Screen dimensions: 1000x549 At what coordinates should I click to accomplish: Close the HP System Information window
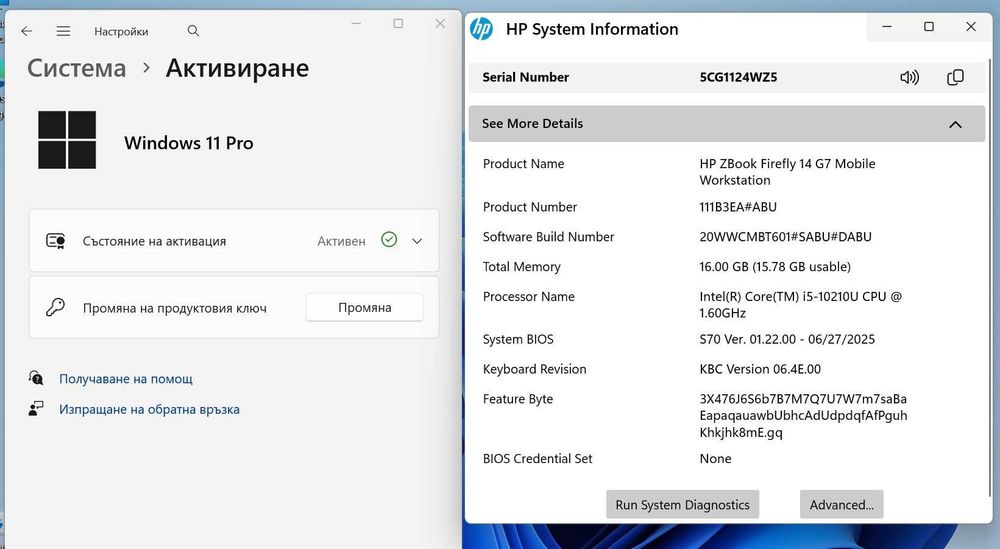click(x=971, y=27)
